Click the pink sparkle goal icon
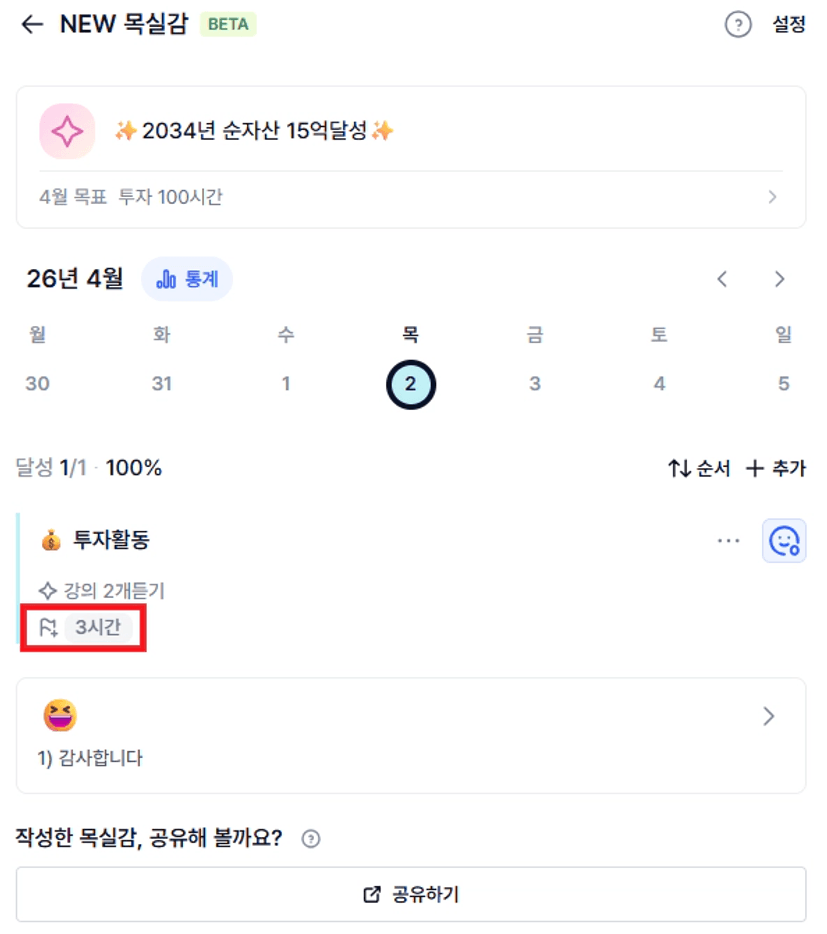This screenshot has height=934, width=827. [67, 131]
